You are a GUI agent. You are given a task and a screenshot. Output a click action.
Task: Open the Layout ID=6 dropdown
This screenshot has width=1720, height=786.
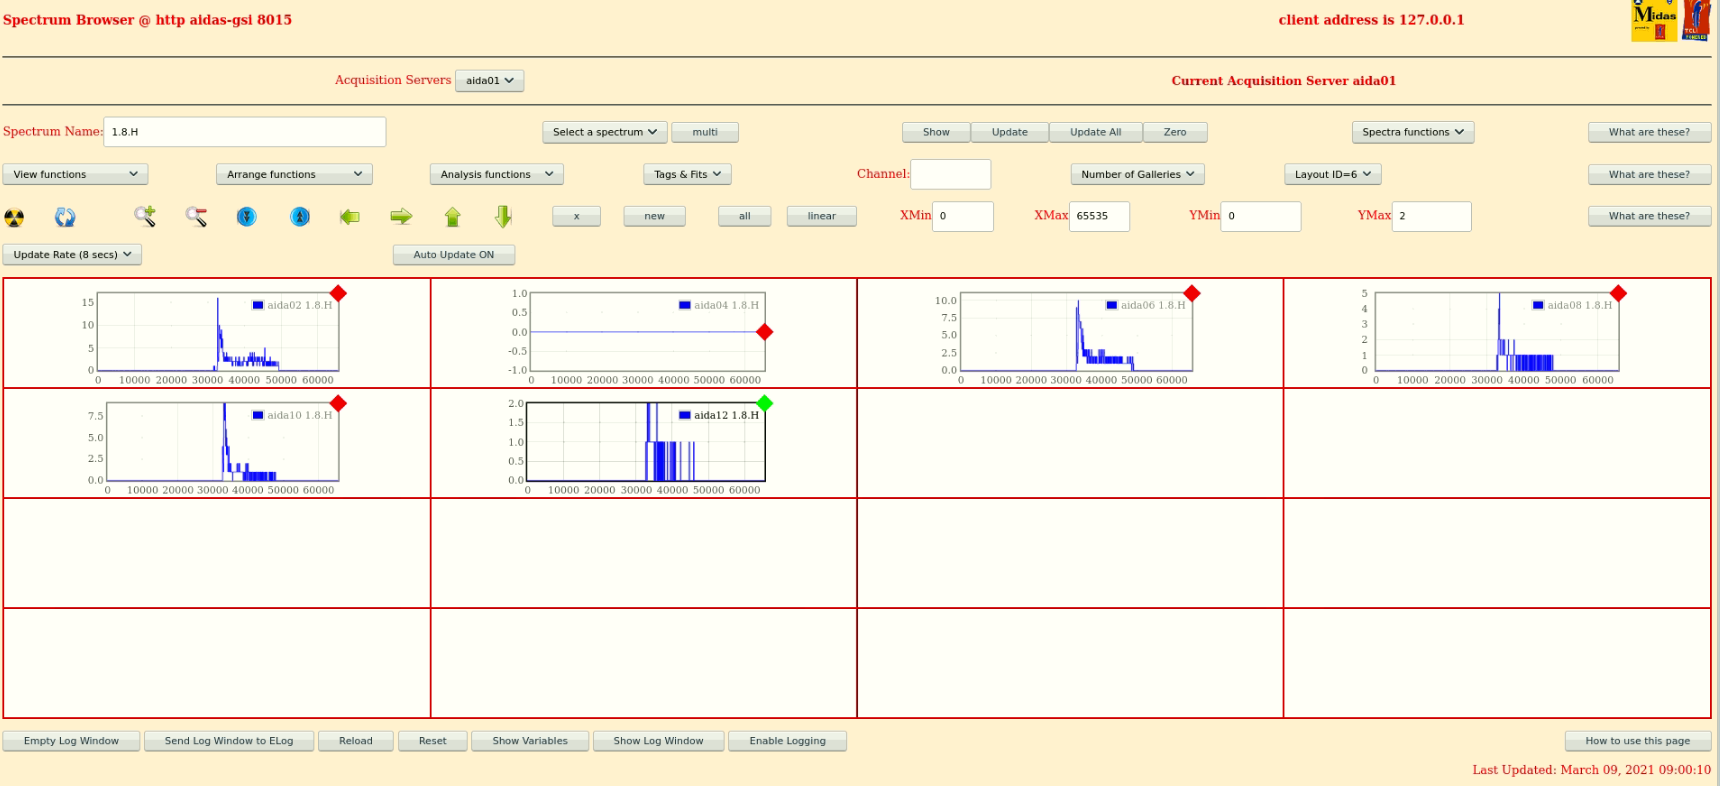[x=1332, y=174]
